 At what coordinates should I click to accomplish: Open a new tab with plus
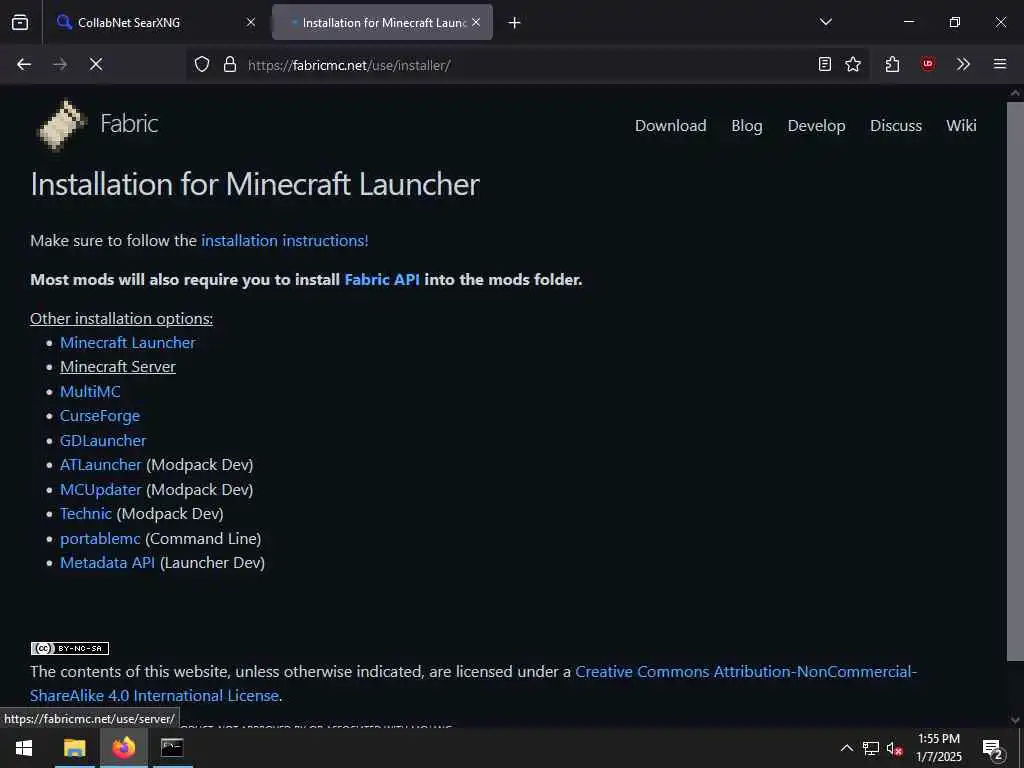click(x=515, y=22)
